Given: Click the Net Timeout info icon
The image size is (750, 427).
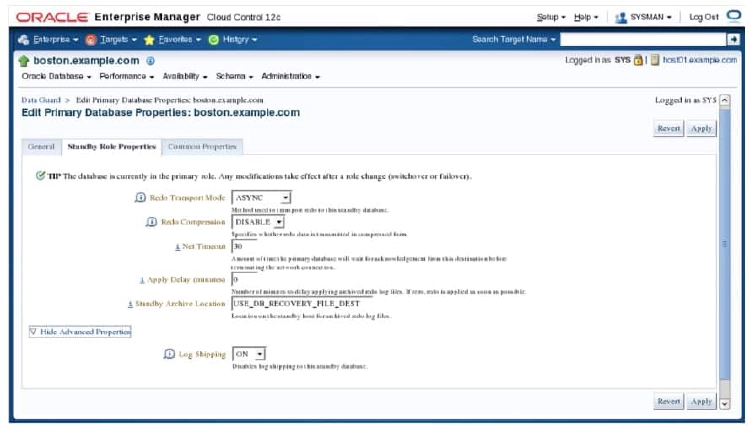Looking at the screenshot, I should click(177, 247).
